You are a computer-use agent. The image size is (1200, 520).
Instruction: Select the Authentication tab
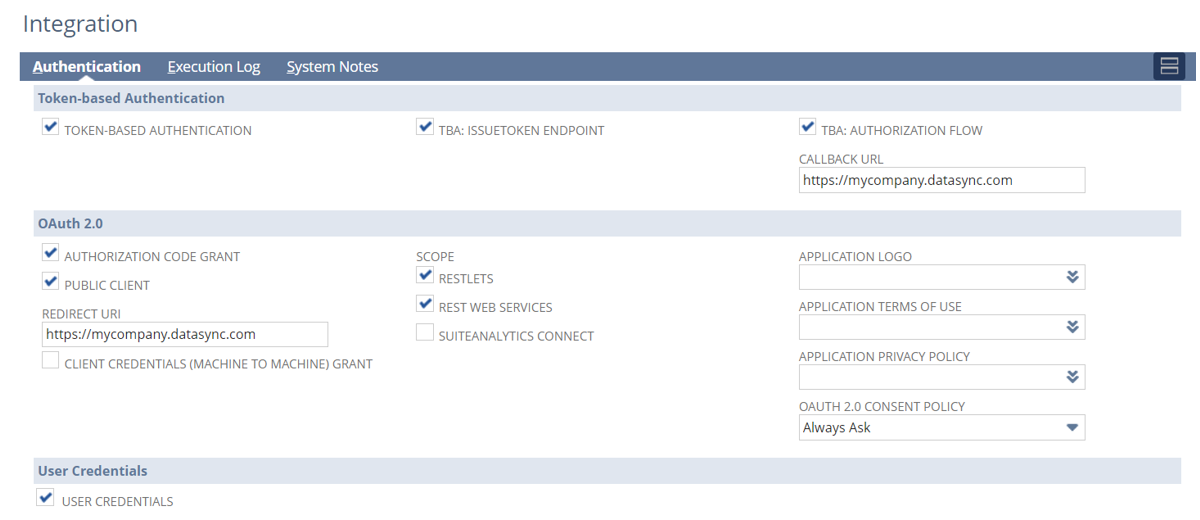87,67
